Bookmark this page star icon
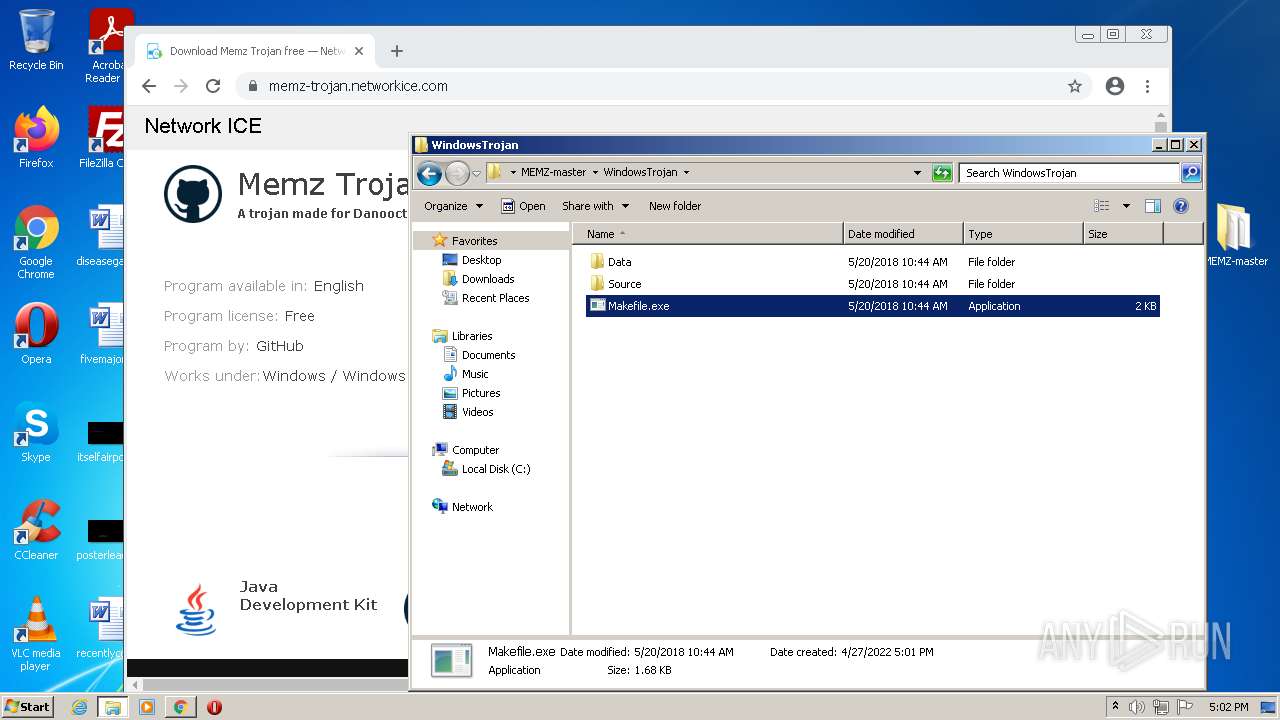Viewport: 1280px width, 720px height. (x=1075, y=86)
